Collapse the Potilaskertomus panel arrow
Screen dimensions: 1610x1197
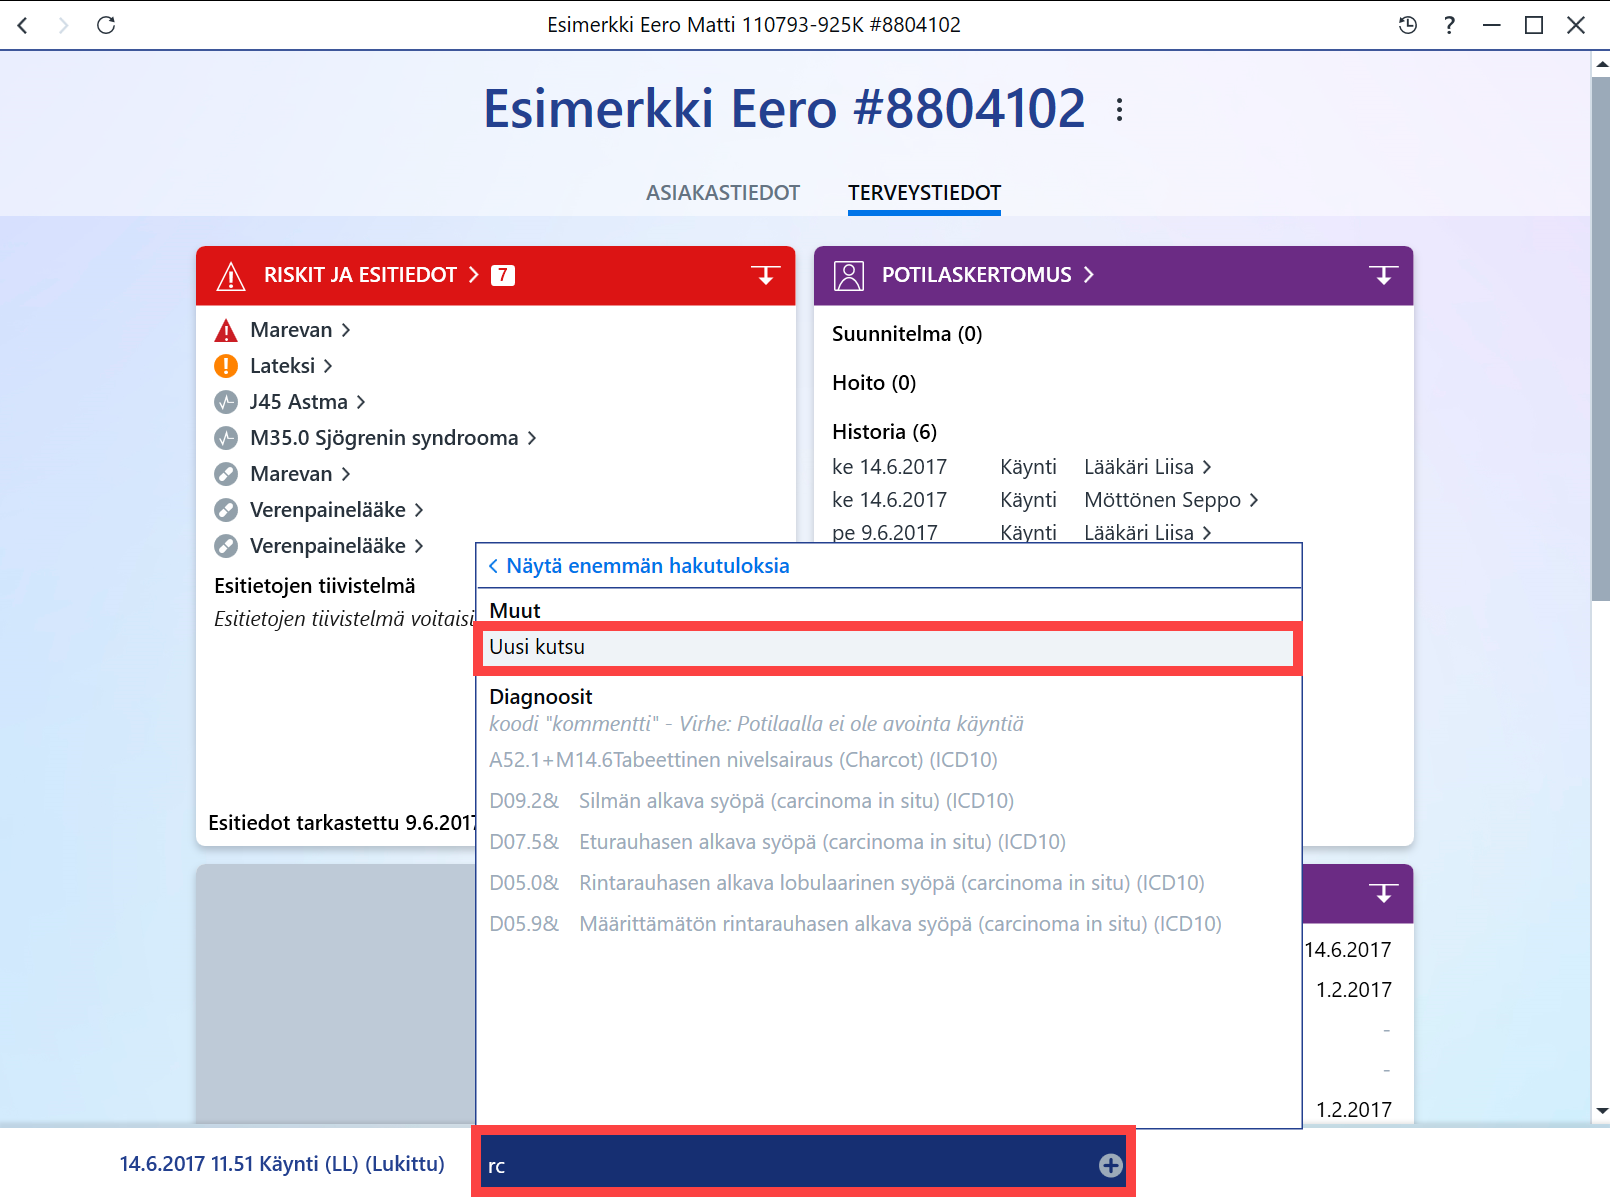click(1384, 275)
